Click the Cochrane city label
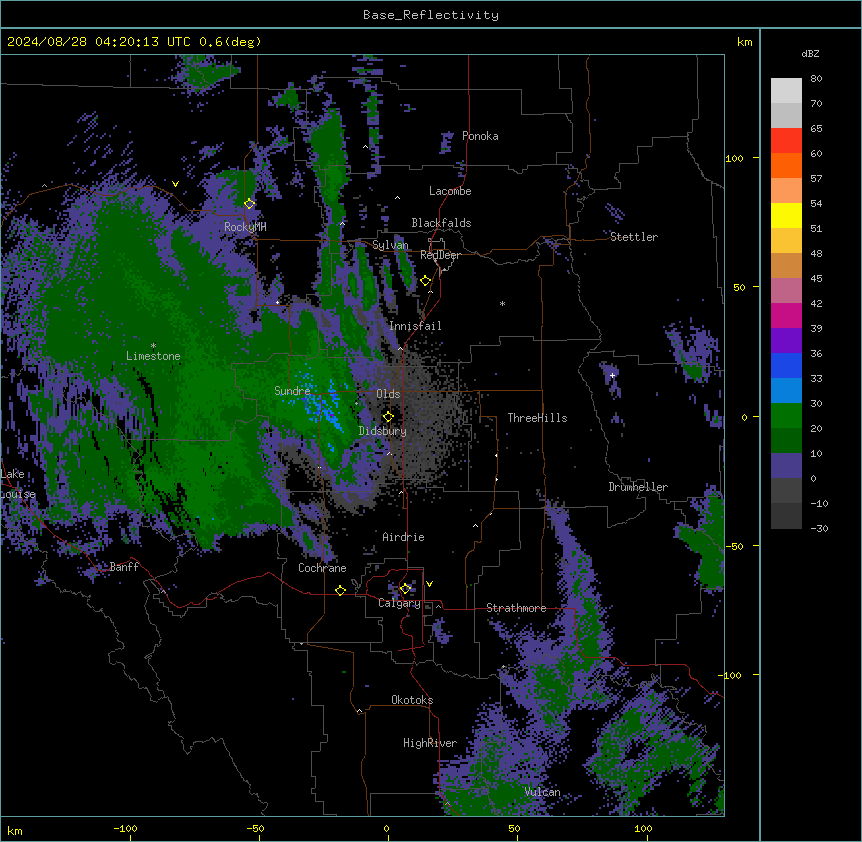The image size is (862, 842). [322, 568]
